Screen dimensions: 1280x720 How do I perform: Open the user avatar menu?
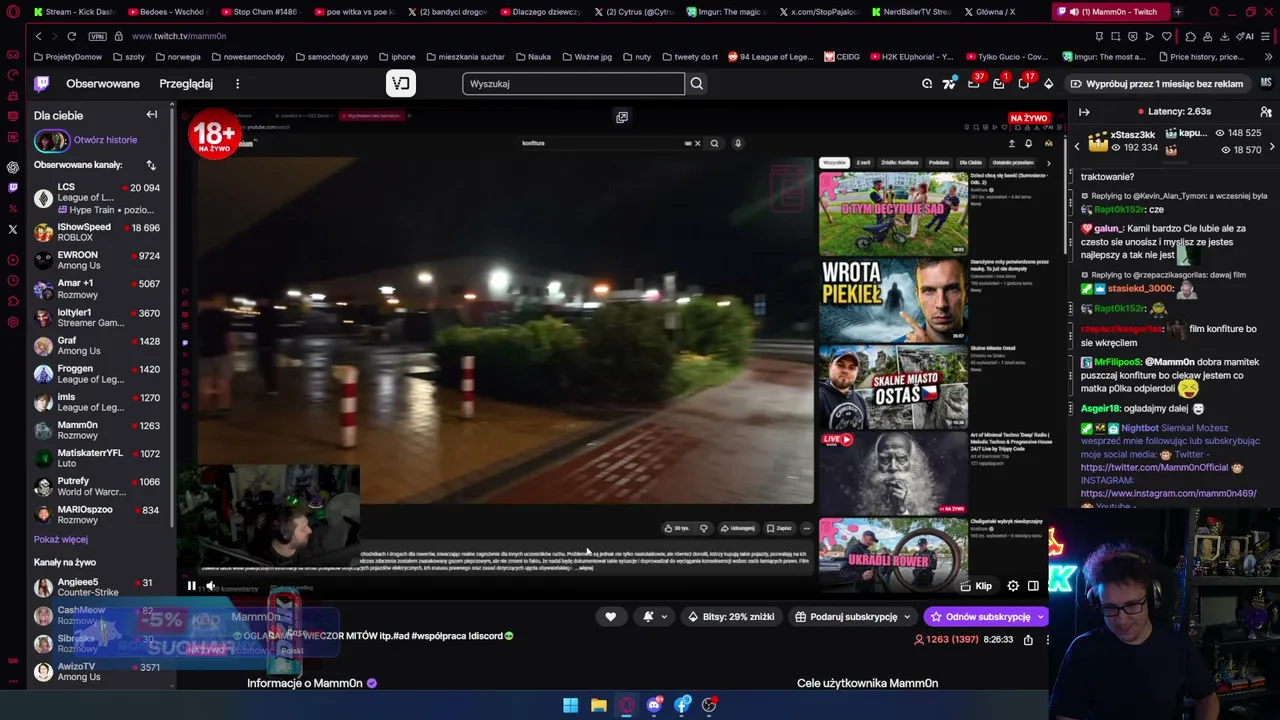(1266, 84)
